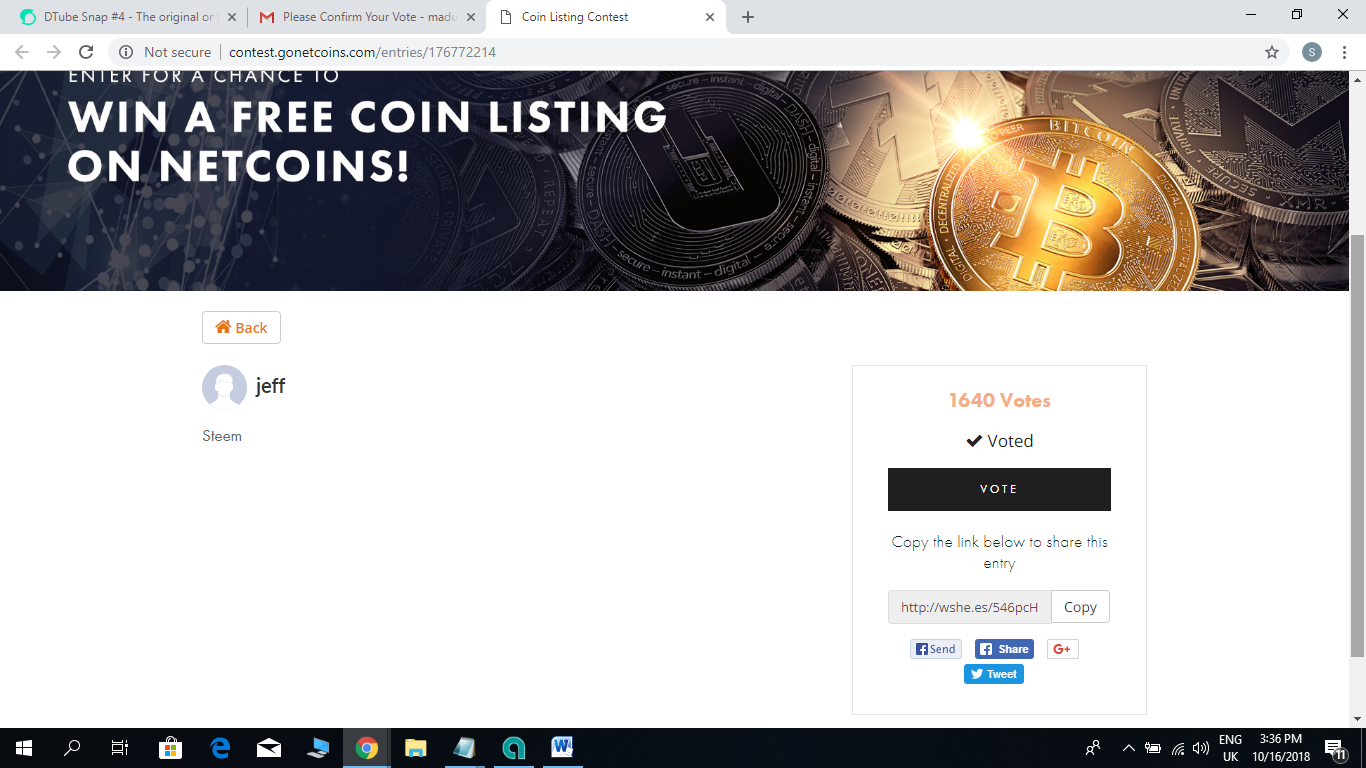Open Microsoft Word from the taskbar
This screenshot has width=1366, height=768.
tap(562, 747)
